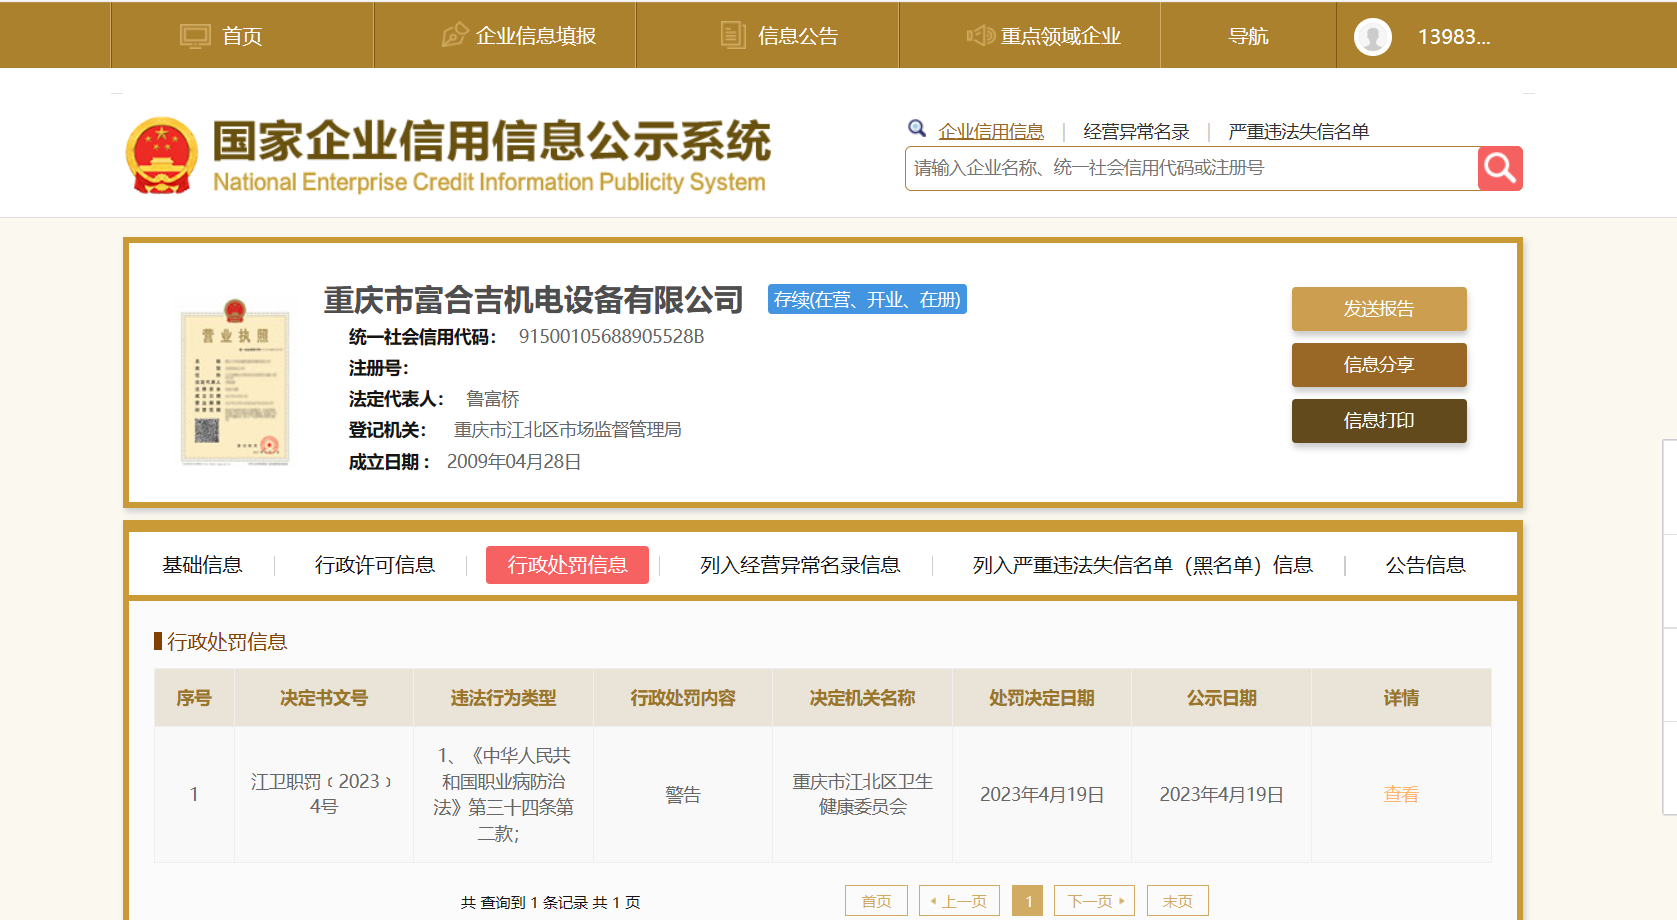Switch to the 公告信息 tab
This screenshot has height=920, width=1677.
point(1425,565)
